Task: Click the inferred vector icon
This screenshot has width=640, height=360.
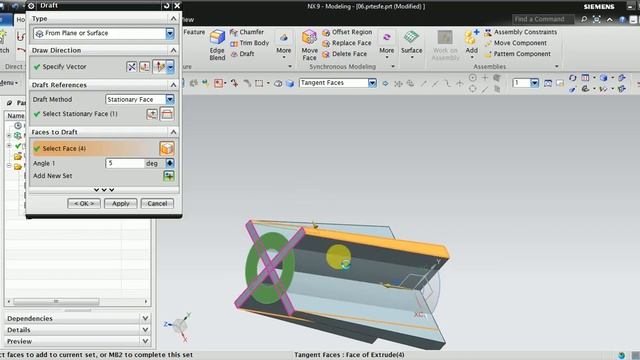Action: [x=159, y=67]
